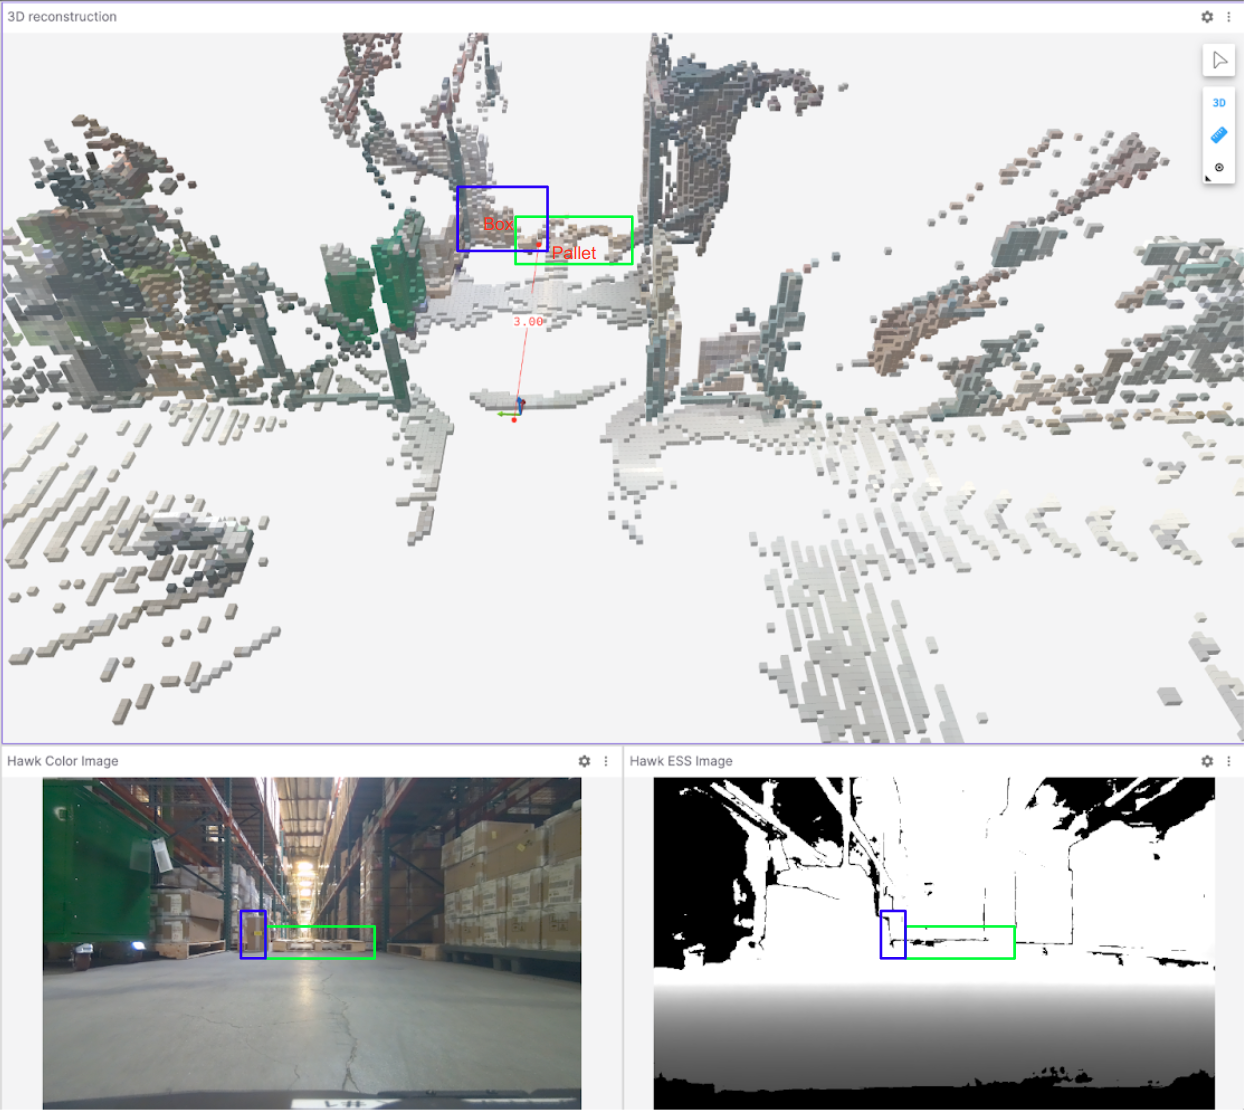
Task: Click the red Pallet label in the 3D view
Action: click(574, 253)
